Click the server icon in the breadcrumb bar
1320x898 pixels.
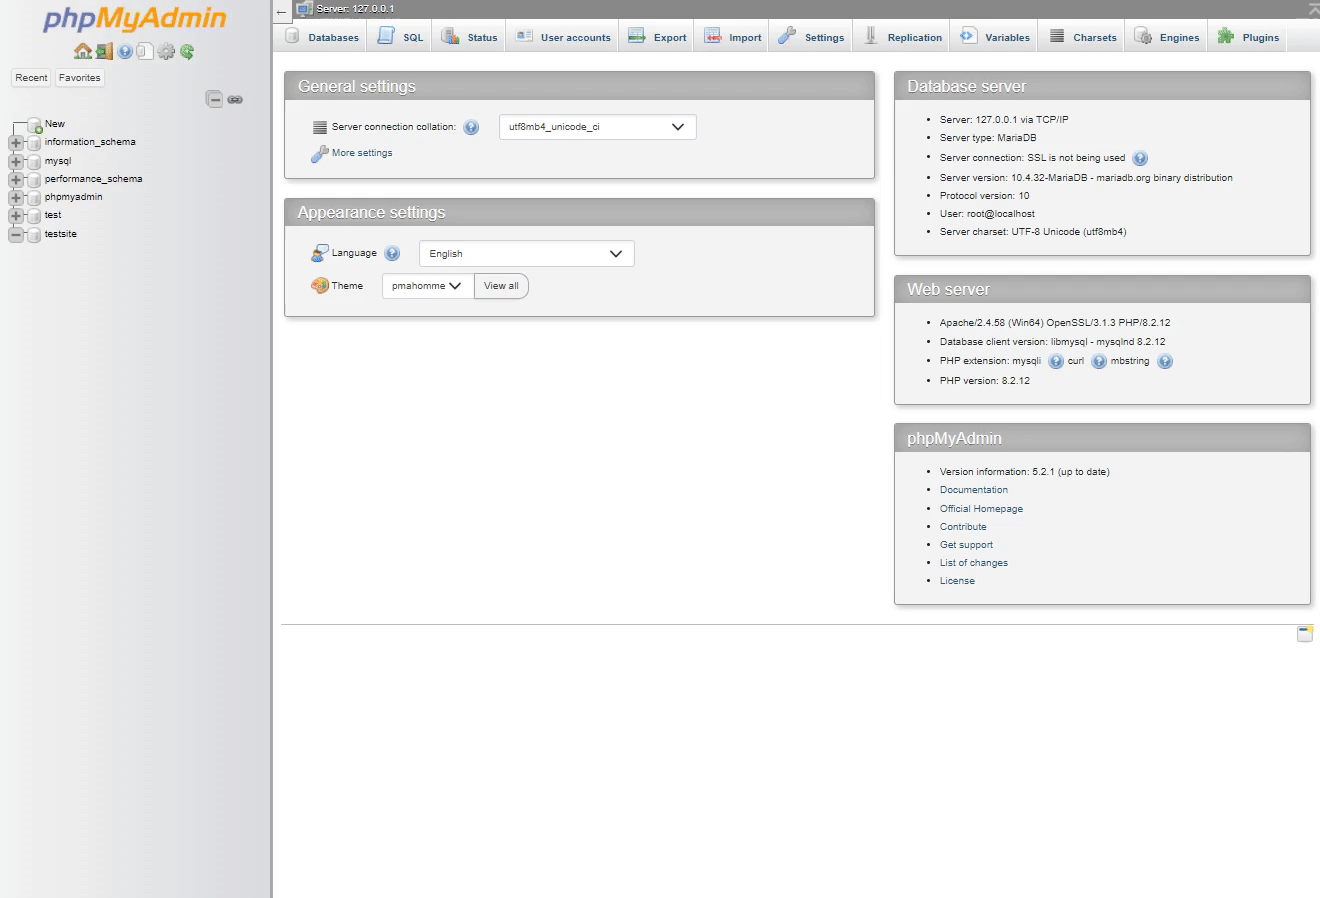click(x=305, y=9)
